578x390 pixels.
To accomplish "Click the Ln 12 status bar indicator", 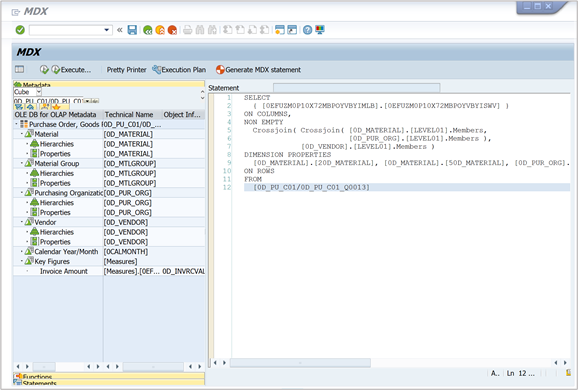I will (520, 373).
